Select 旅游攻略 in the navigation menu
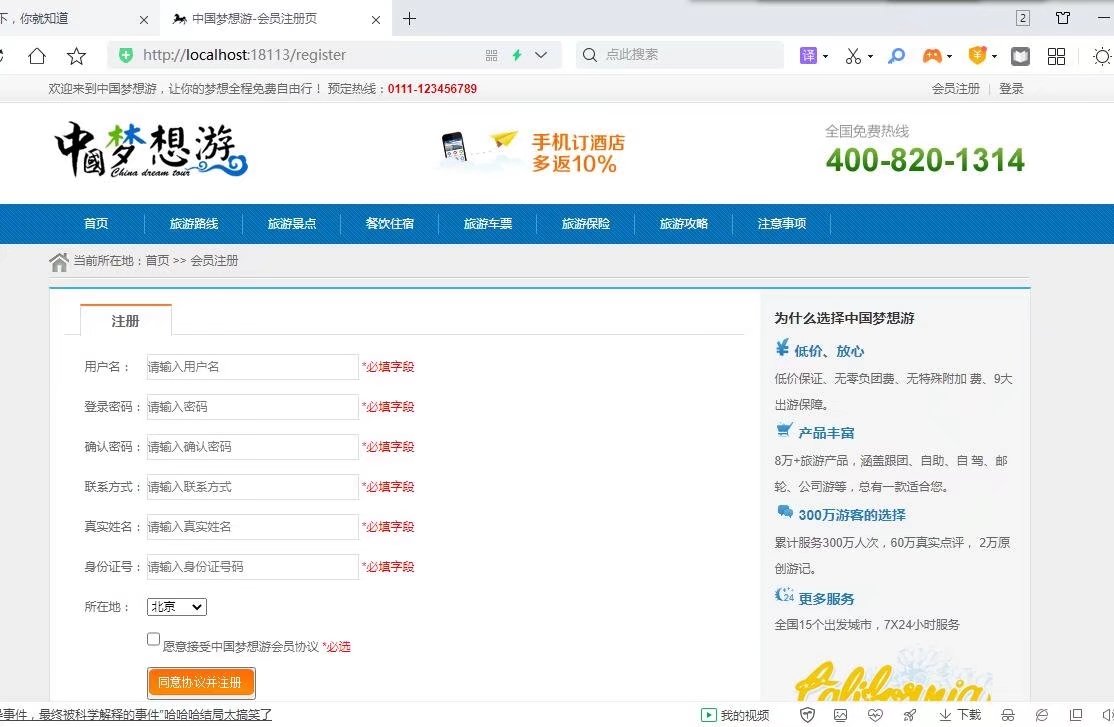 click(x=683, y=223)
